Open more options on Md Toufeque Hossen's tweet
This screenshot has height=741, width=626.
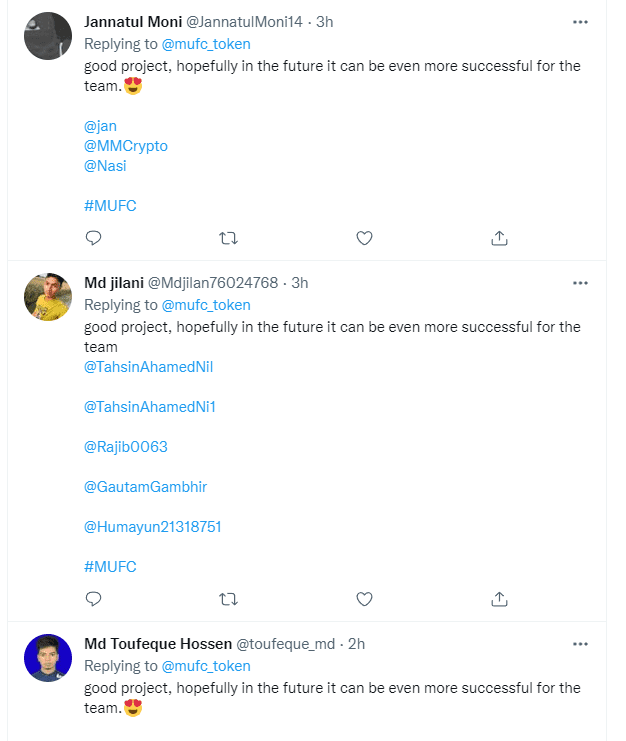(x=580, y=644)
